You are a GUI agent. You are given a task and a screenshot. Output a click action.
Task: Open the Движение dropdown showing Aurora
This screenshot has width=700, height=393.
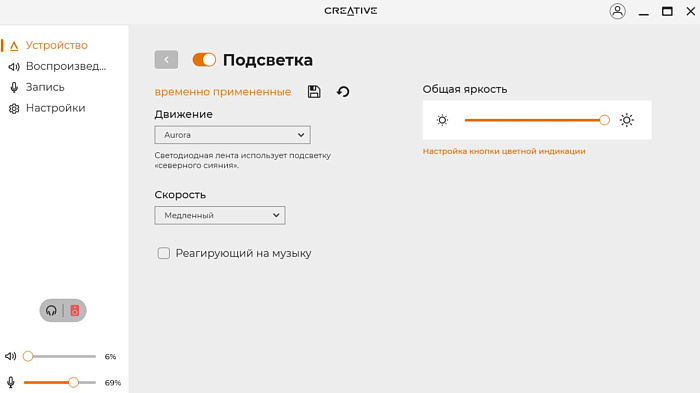(233, 134)
